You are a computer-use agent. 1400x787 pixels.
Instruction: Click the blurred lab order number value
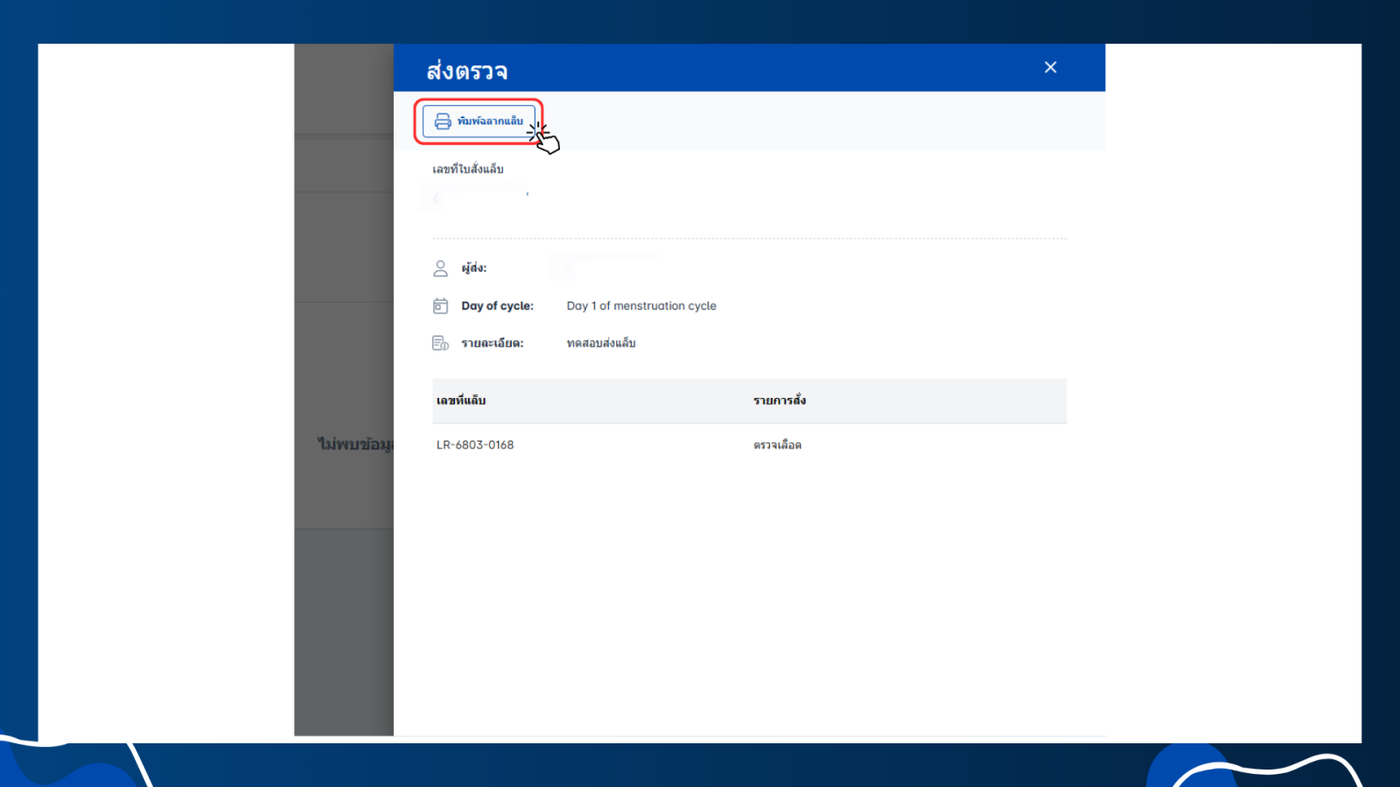(x=481, y=198)
